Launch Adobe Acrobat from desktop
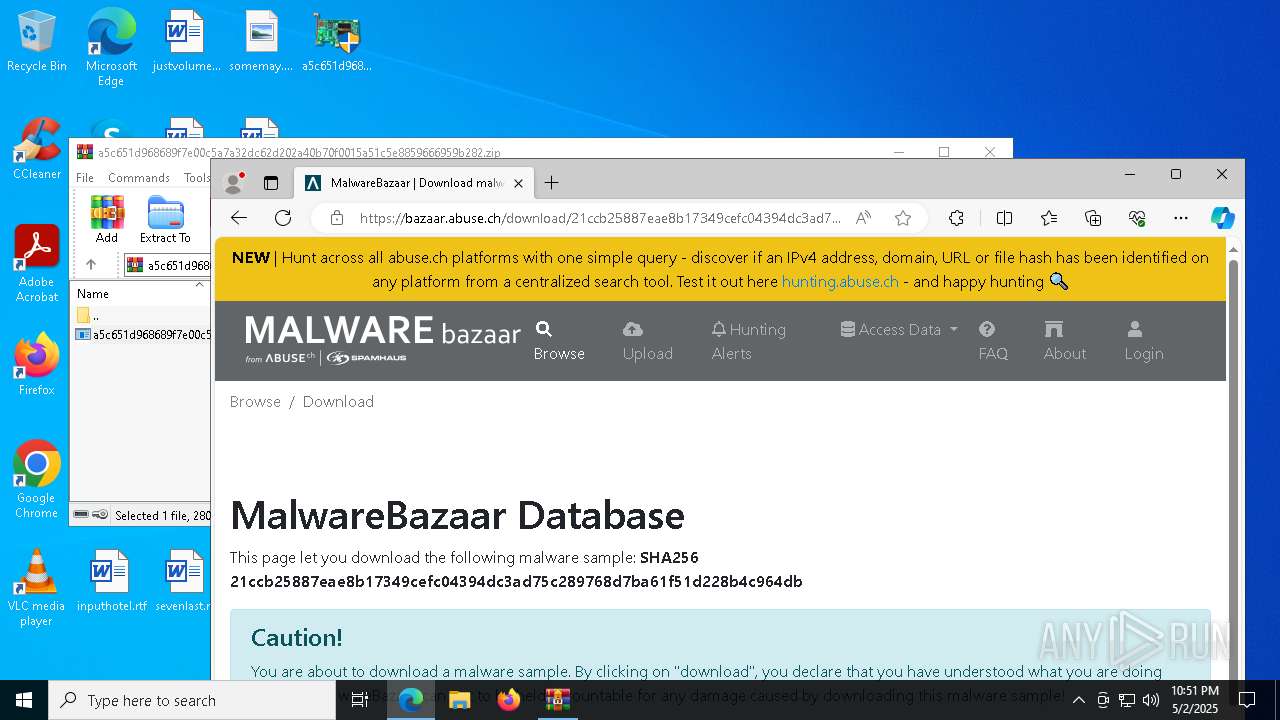The height and width of the screenshot is (720, 1280). click(x=37, y=263)
